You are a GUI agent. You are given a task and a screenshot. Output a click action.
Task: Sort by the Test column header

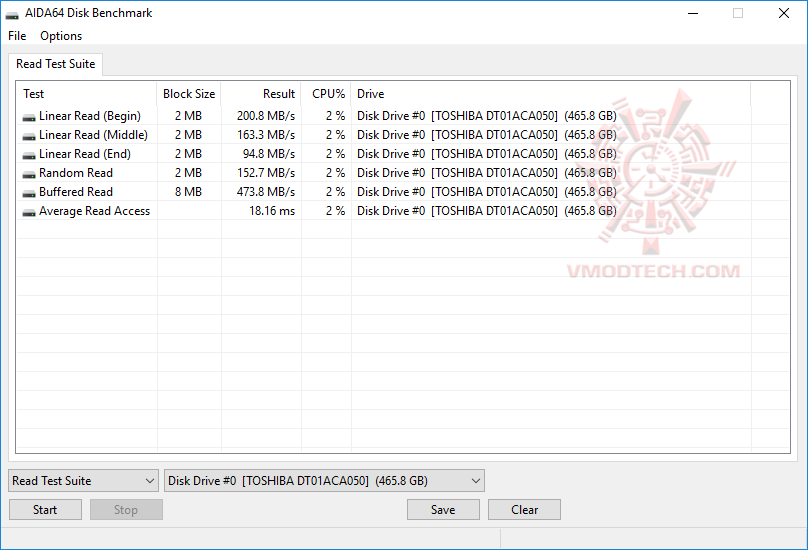click(87, 94)
